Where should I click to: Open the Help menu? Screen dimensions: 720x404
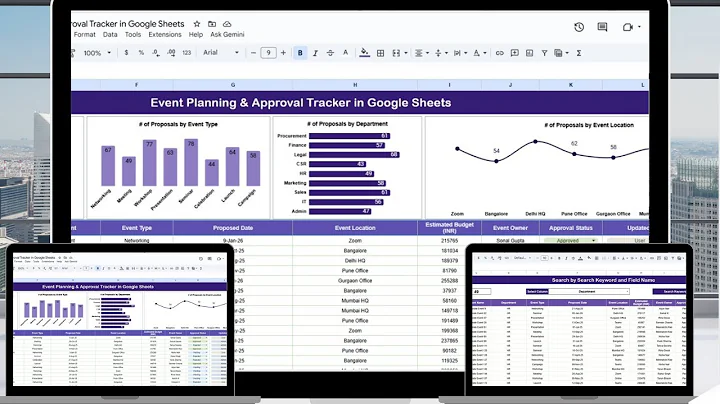pos(196,34)
